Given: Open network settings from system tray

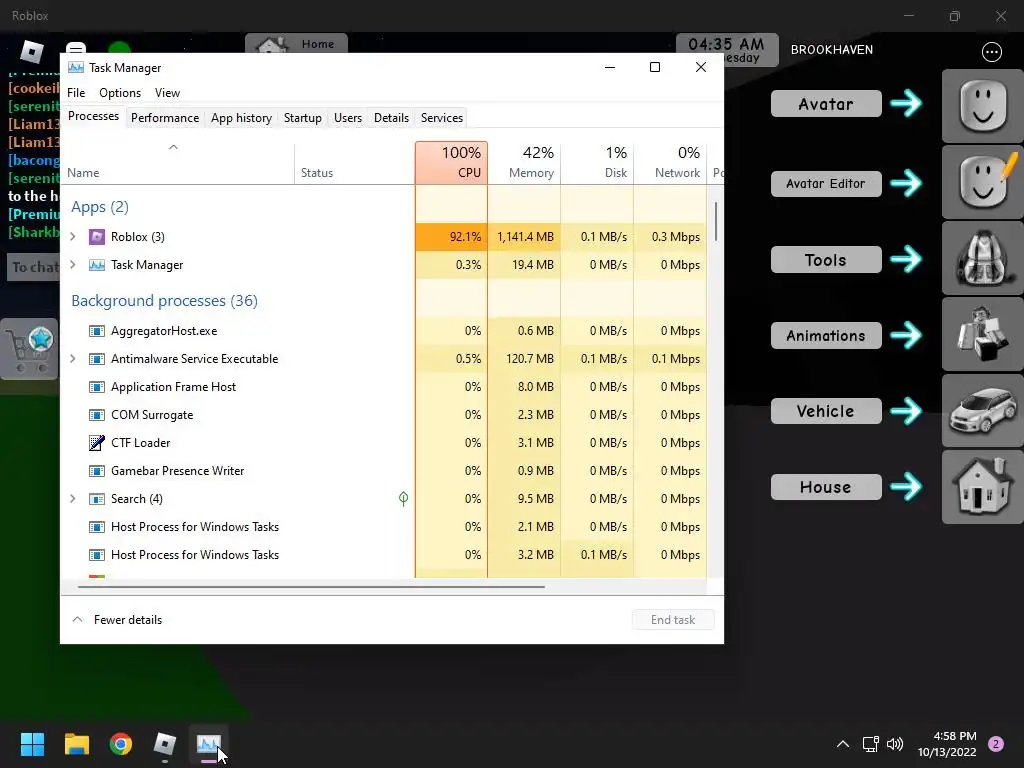Looking at the screenshot, I should (x=871, y=744).
